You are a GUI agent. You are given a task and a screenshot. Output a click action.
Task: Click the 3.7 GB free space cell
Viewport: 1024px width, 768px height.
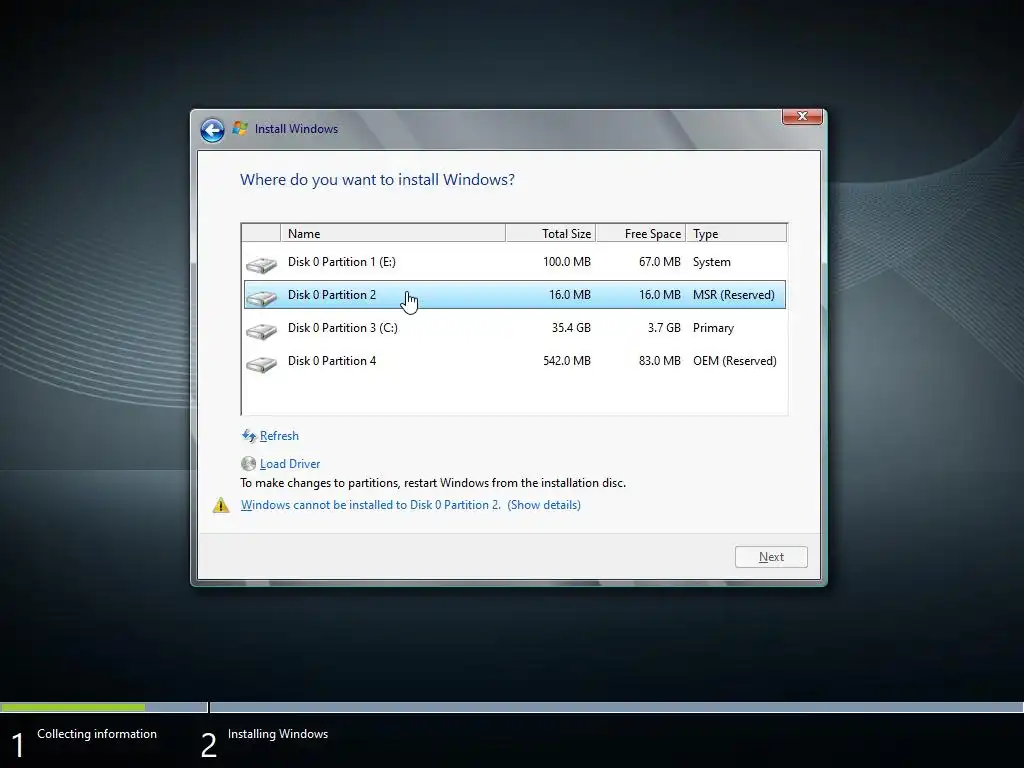(x=664, y=328)
